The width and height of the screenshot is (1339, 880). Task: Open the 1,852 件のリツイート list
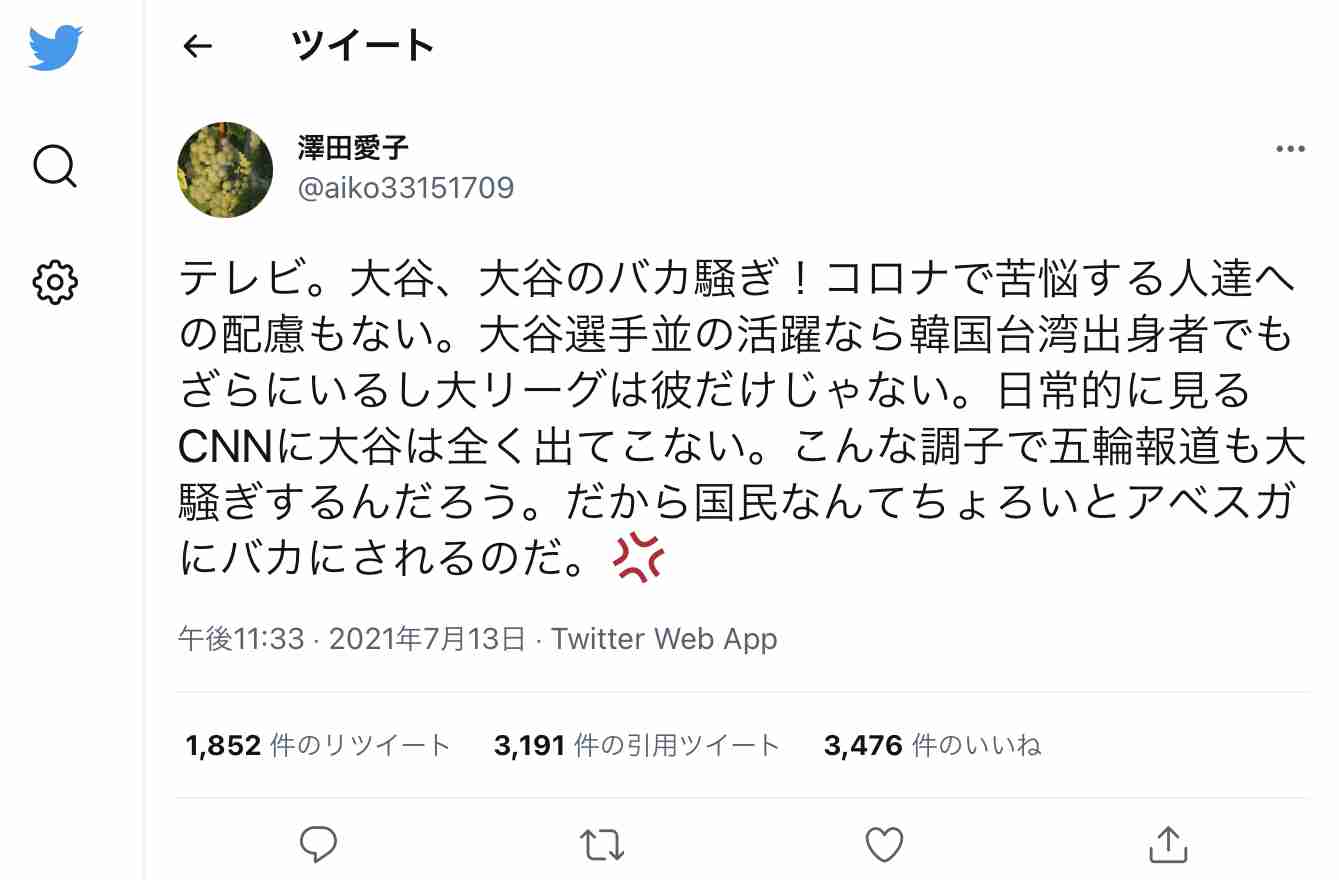(x=318, y=745)
